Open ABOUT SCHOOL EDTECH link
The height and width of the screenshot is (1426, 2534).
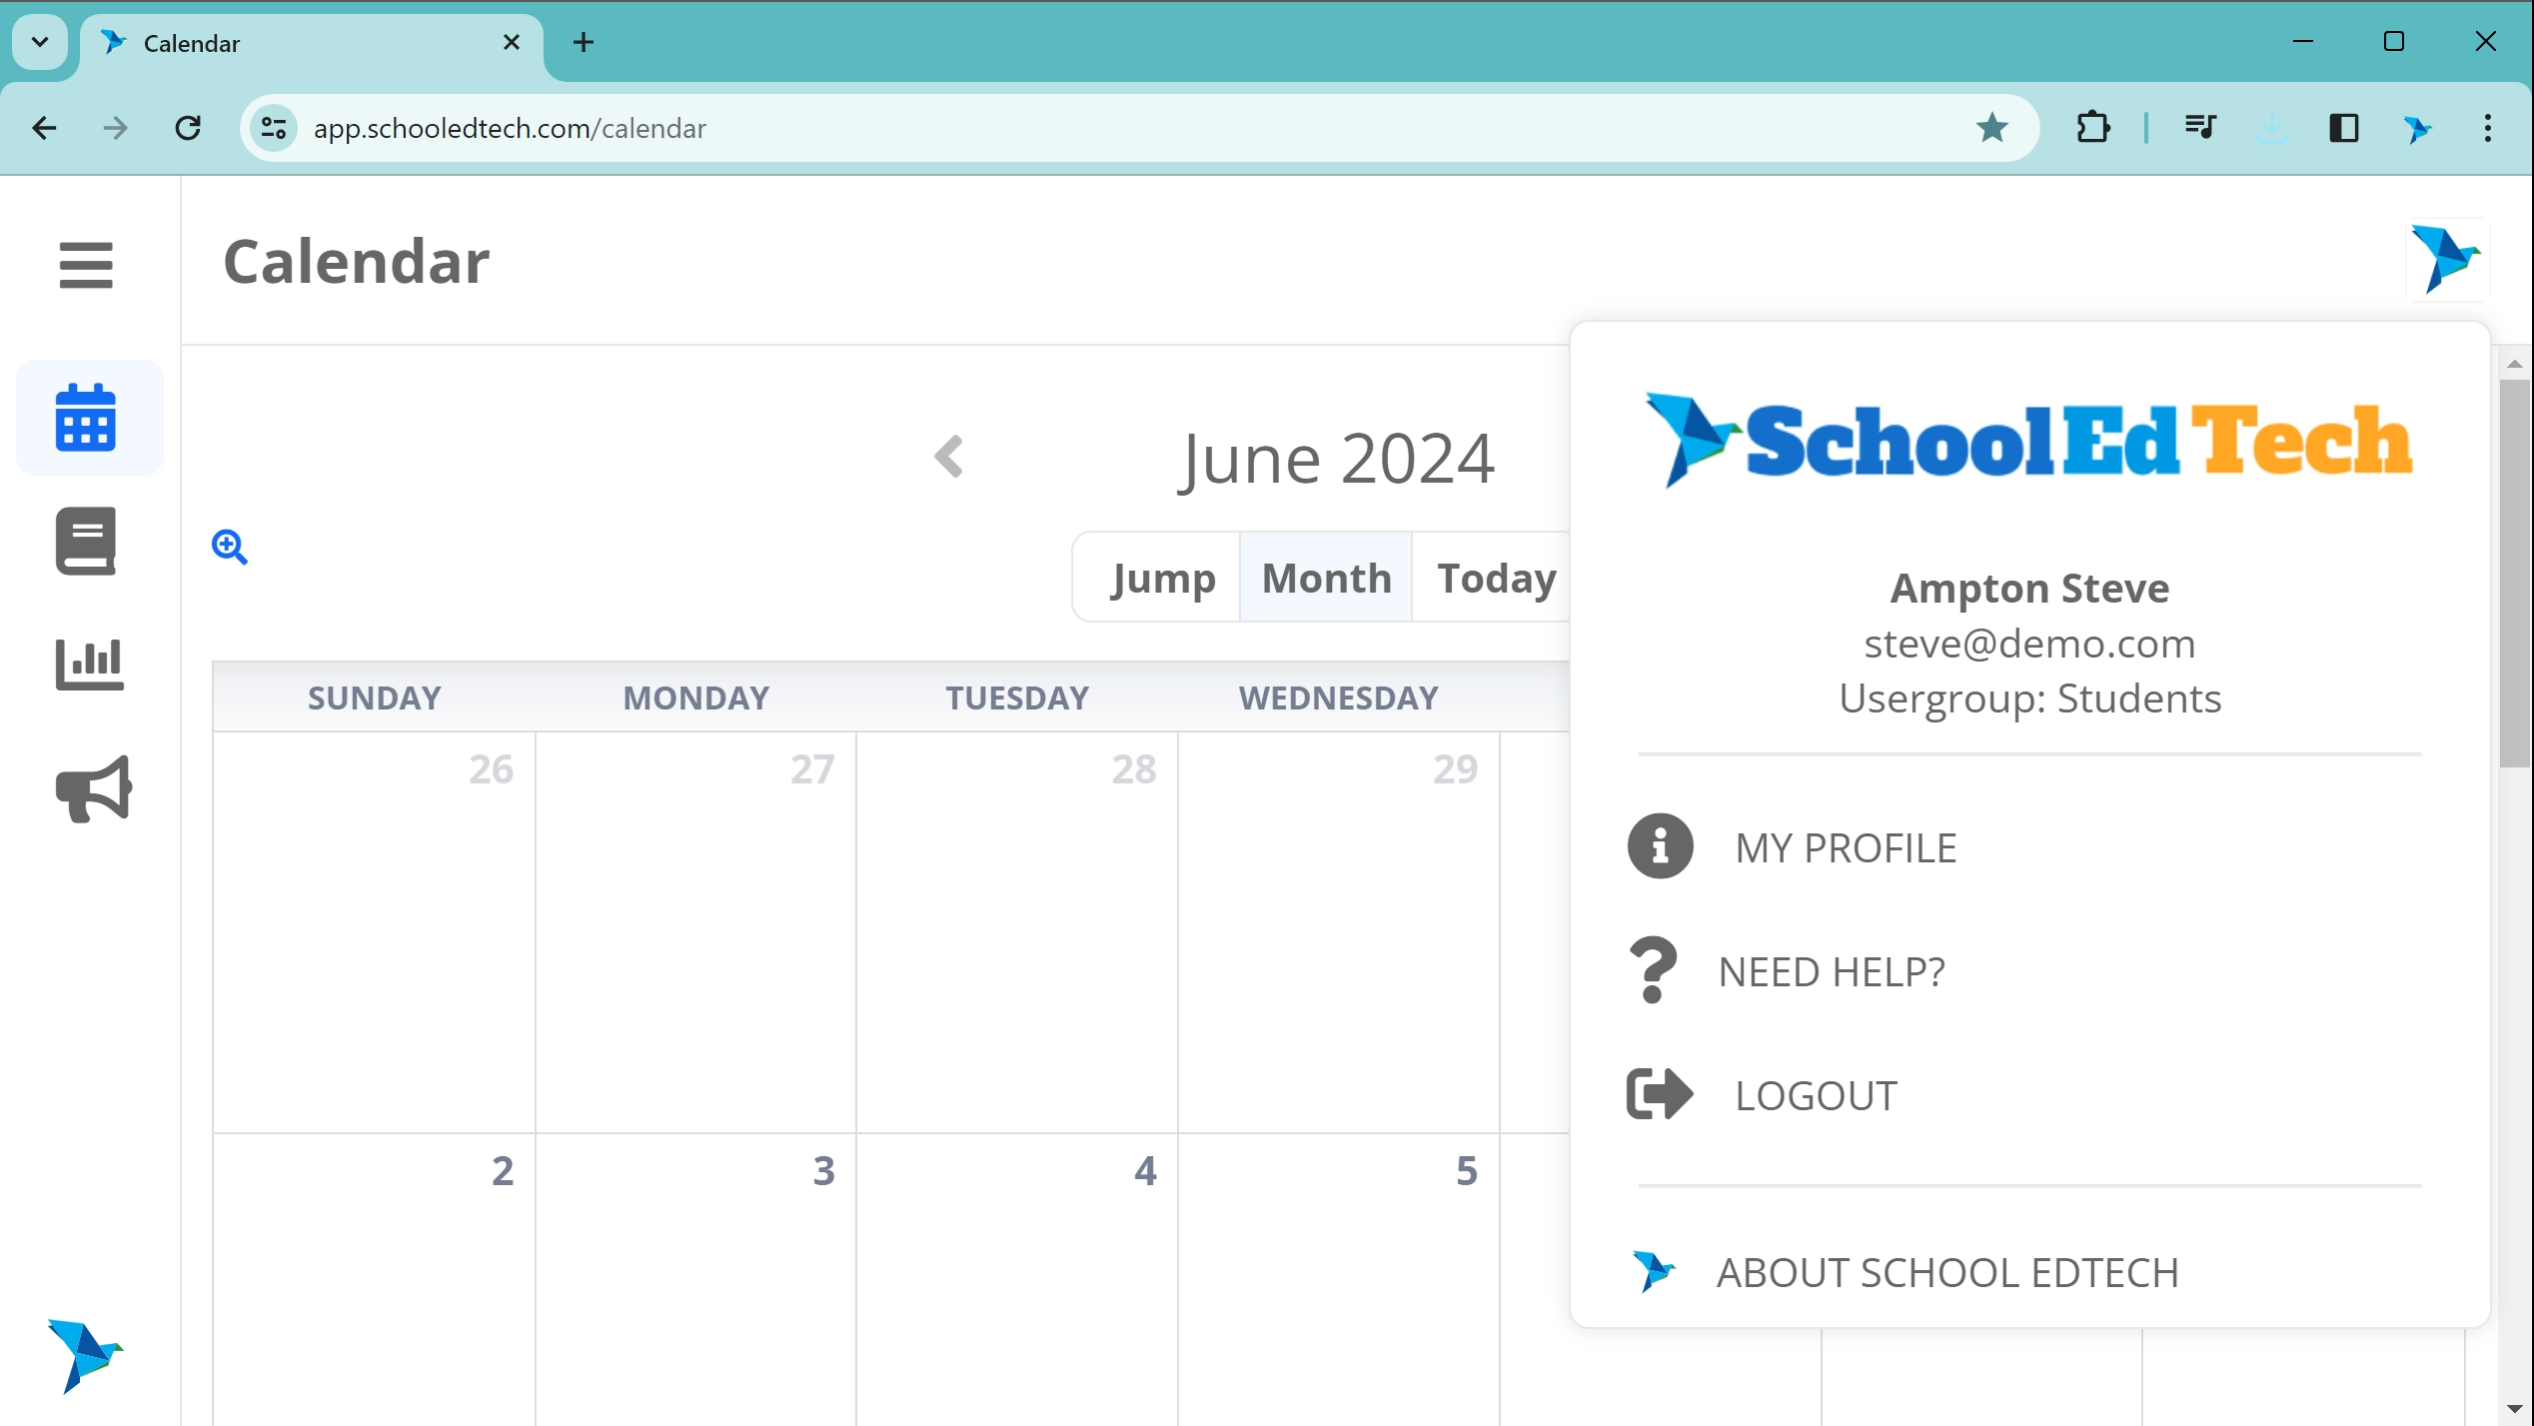coord(1946,1272)
